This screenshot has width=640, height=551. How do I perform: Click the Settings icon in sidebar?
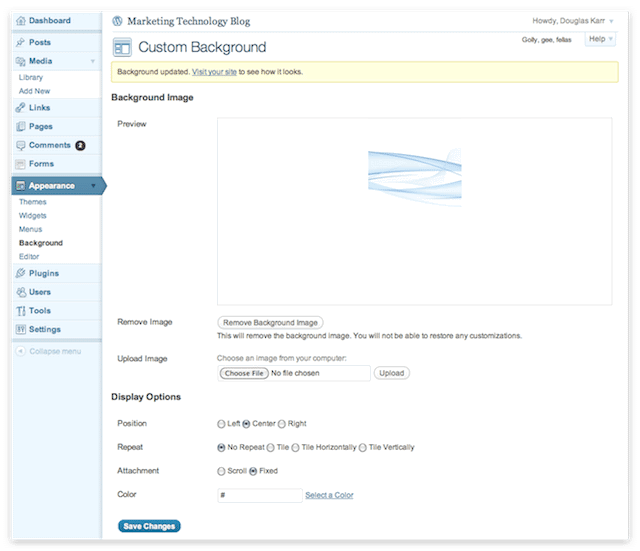point(20,329)
